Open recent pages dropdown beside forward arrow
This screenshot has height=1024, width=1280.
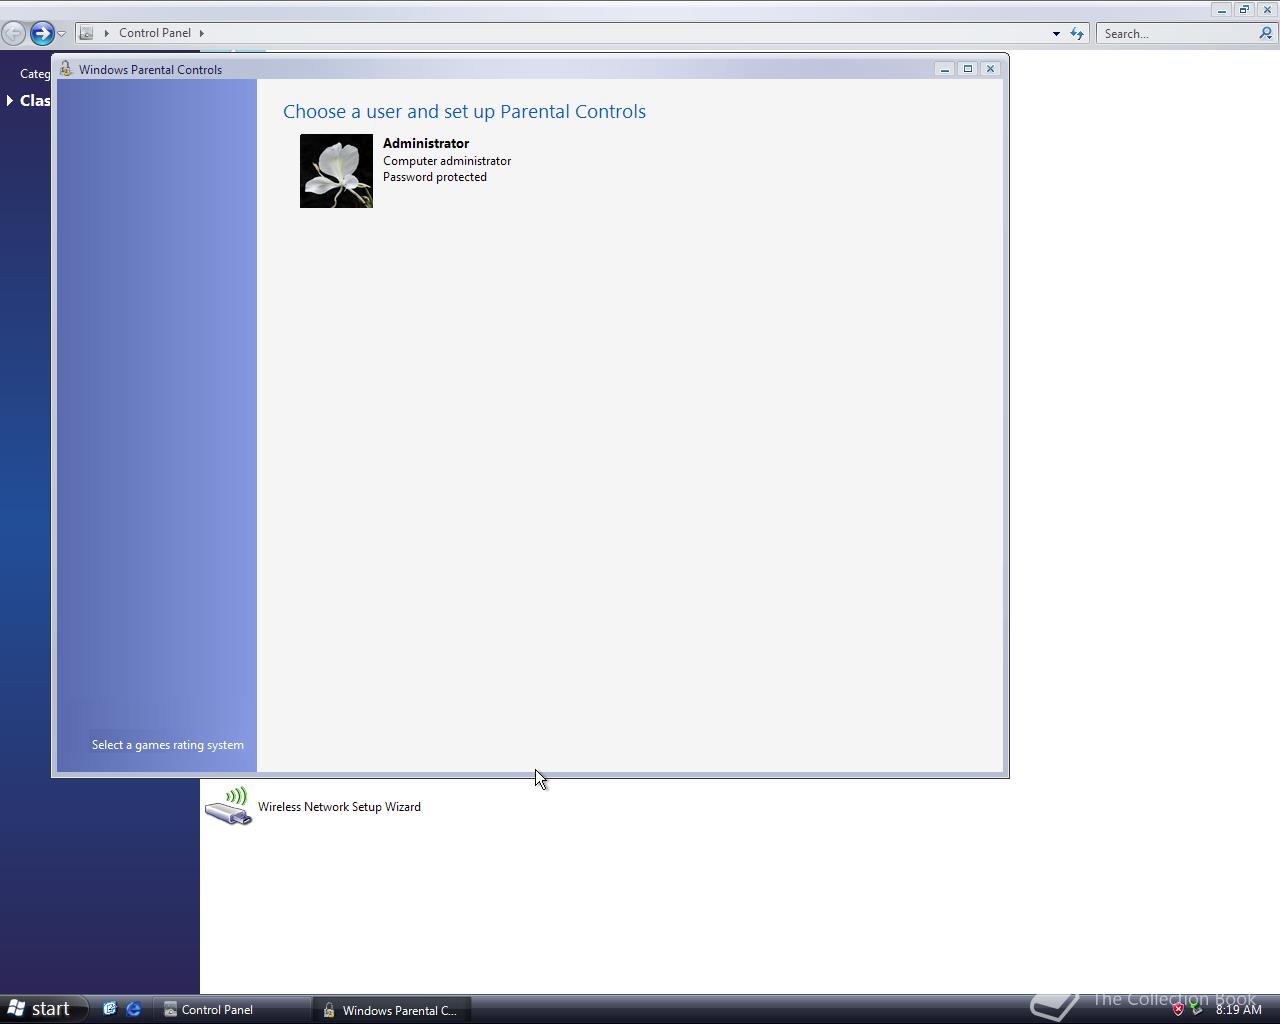click(x=61, y=34)
